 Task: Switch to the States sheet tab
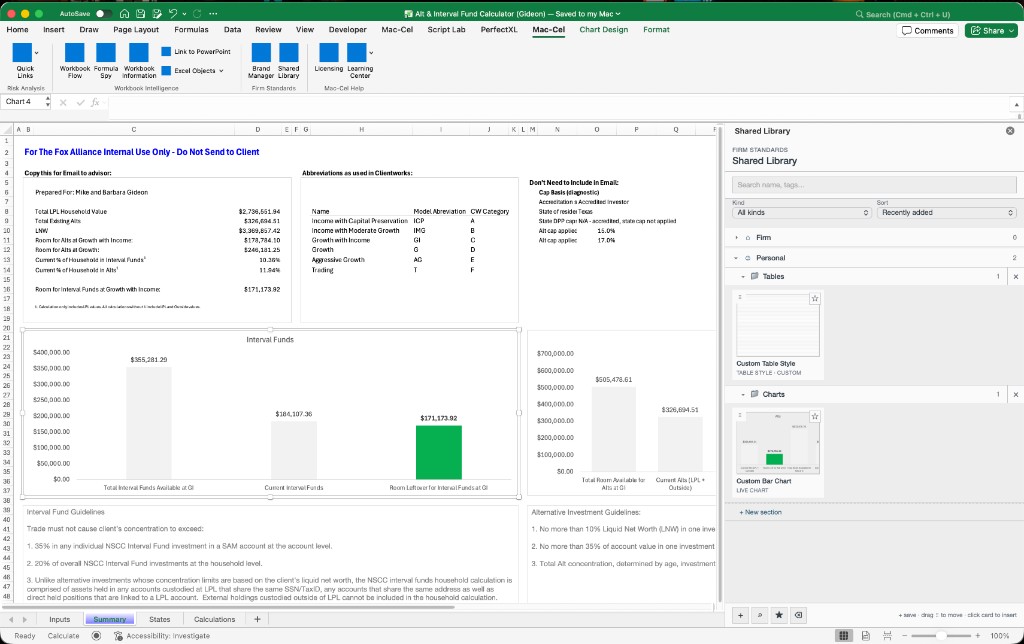coord(159,619)
